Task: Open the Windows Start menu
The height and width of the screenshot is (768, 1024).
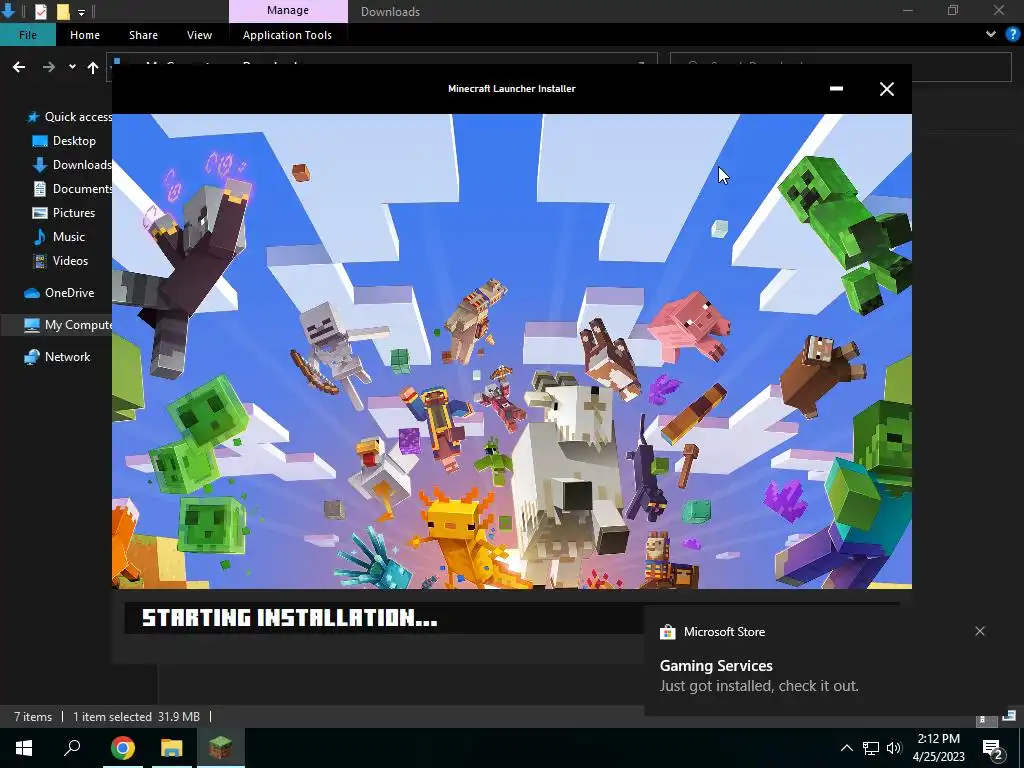Action: pos(24,748)
